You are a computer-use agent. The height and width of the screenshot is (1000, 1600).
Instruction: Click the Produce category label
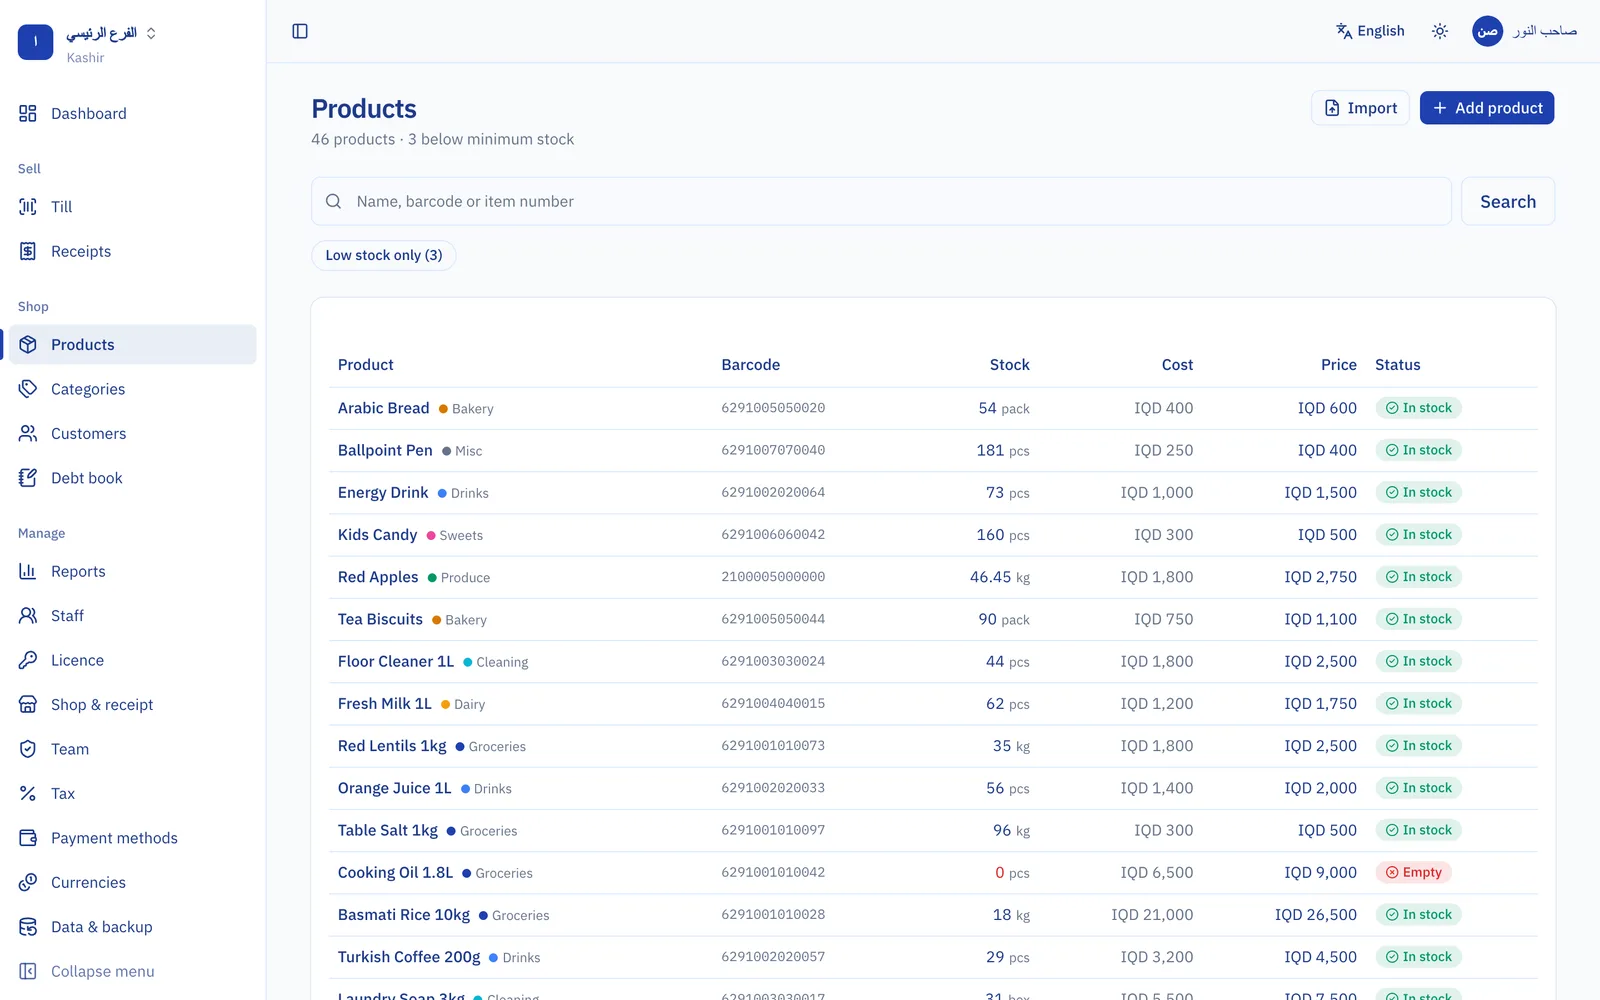click(x=465, y=578)
